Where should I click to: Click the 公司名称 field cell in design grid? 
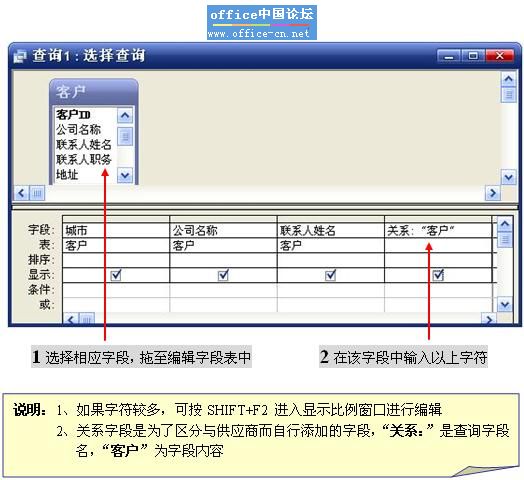coord(223,231)
